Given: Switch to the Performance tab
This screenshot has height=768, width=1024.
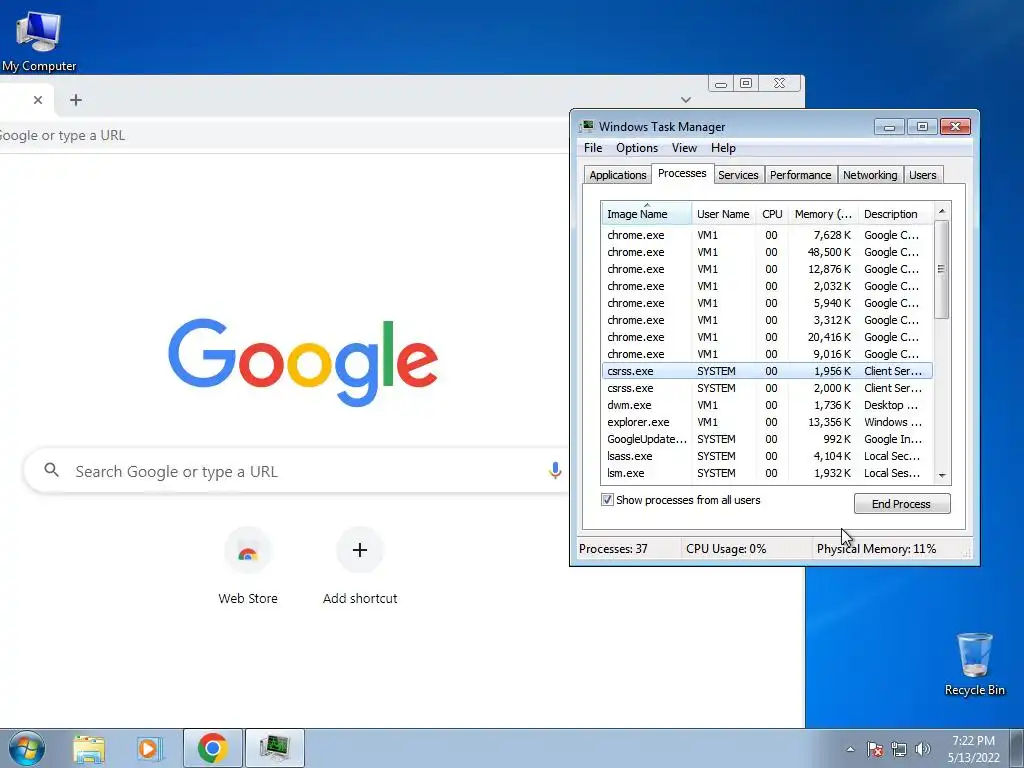Looking at the screenshot, I should pyautogui.click(x=800, y=175).
